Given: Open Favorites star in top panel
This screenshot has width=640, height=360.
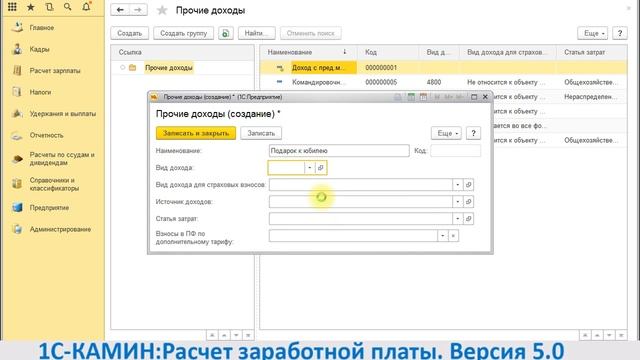Looking at the screenshot, I should [31, 7].
